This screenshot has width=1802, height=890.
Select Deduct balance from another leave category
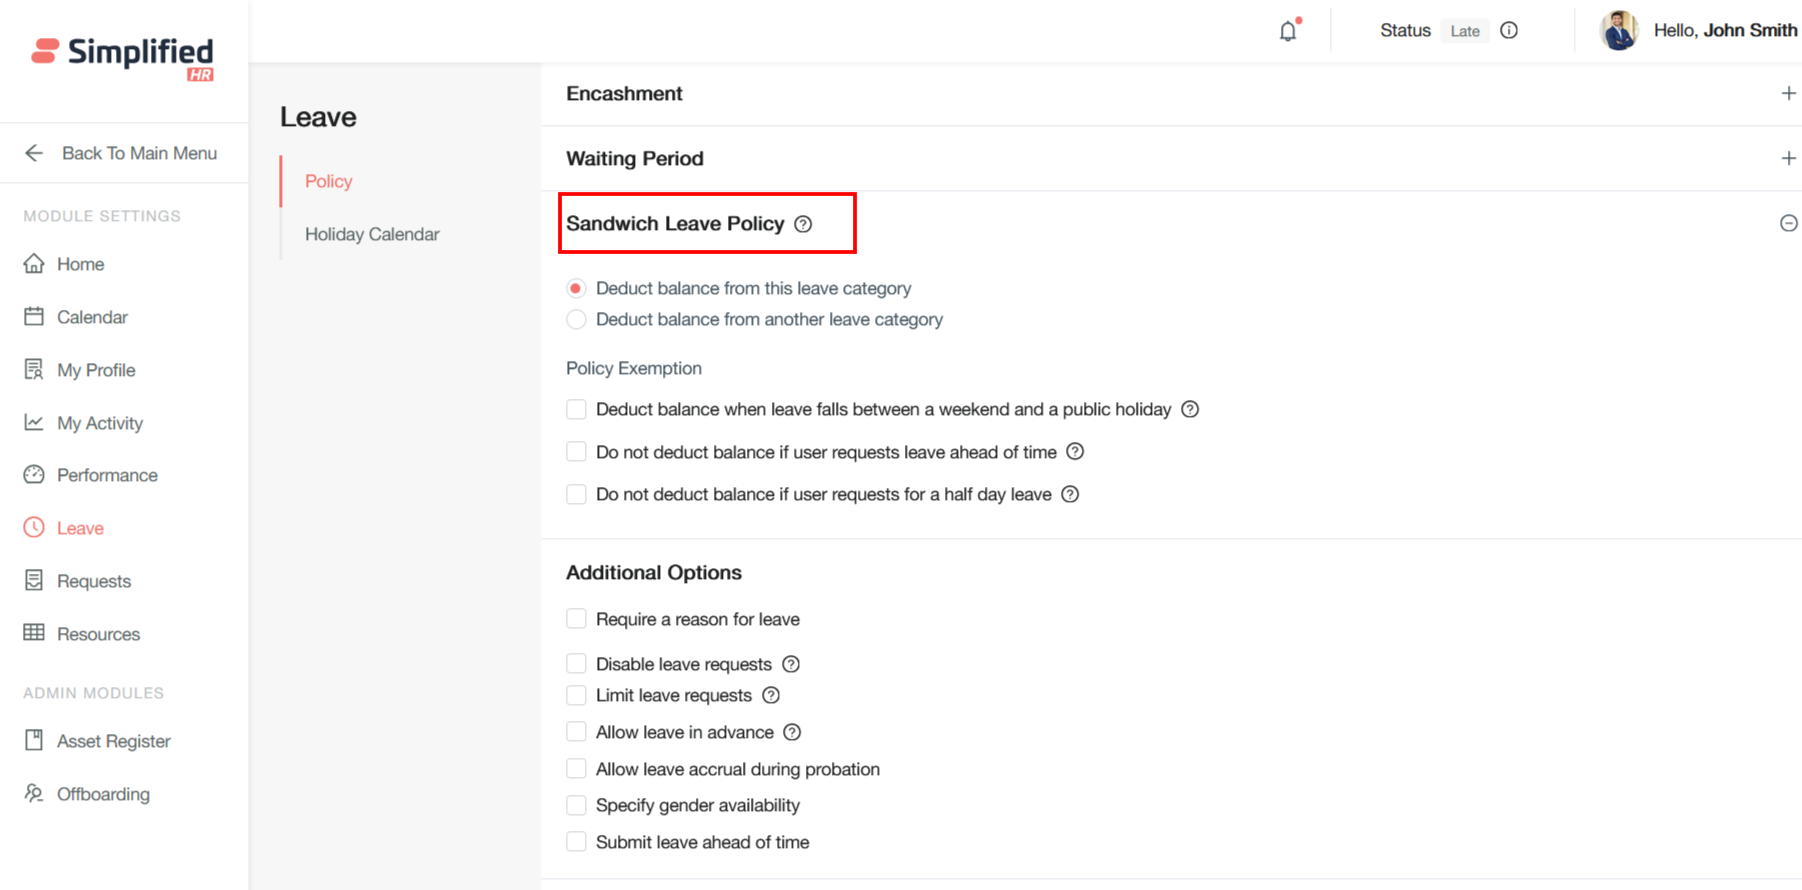coord(576,320)
